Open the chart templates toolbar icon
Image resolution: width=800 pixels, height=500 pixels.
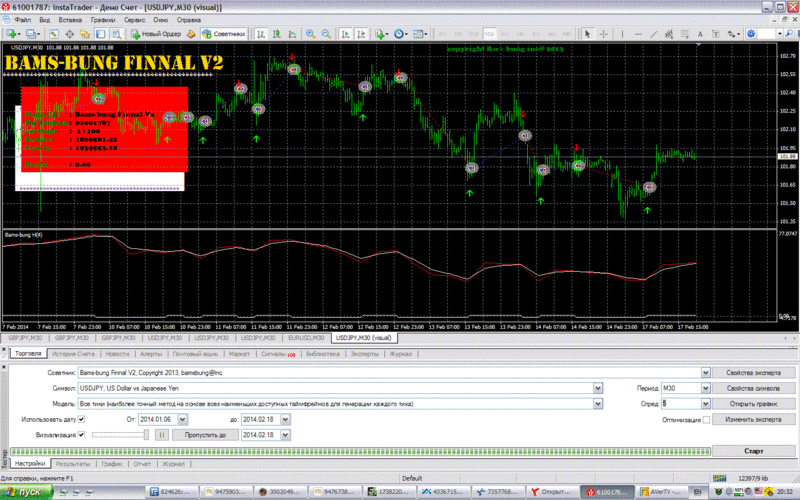pyautogui.click(x=420, y=34)
